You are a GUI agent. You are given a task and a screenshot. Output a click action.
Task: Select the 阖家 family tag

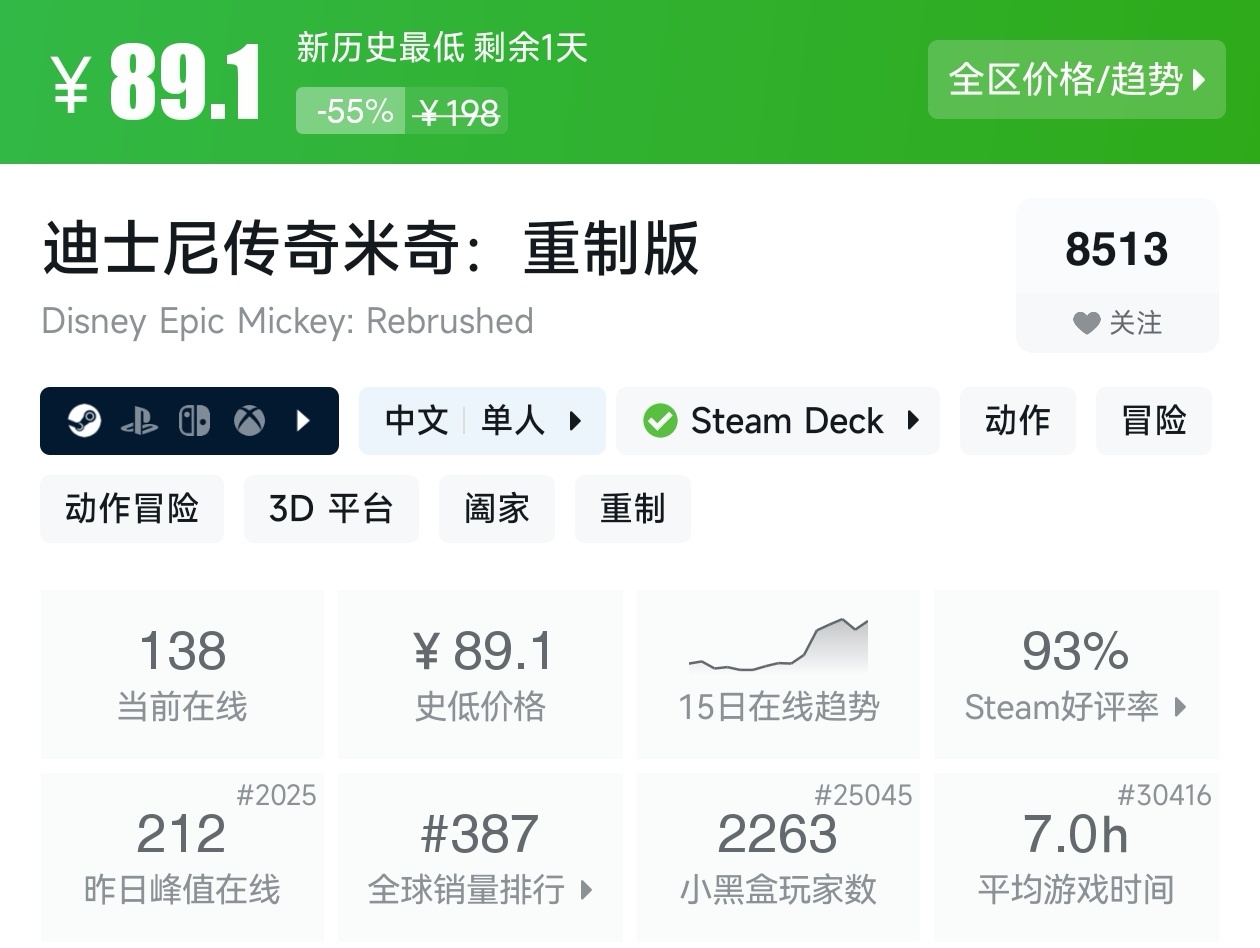coord(497,509)
